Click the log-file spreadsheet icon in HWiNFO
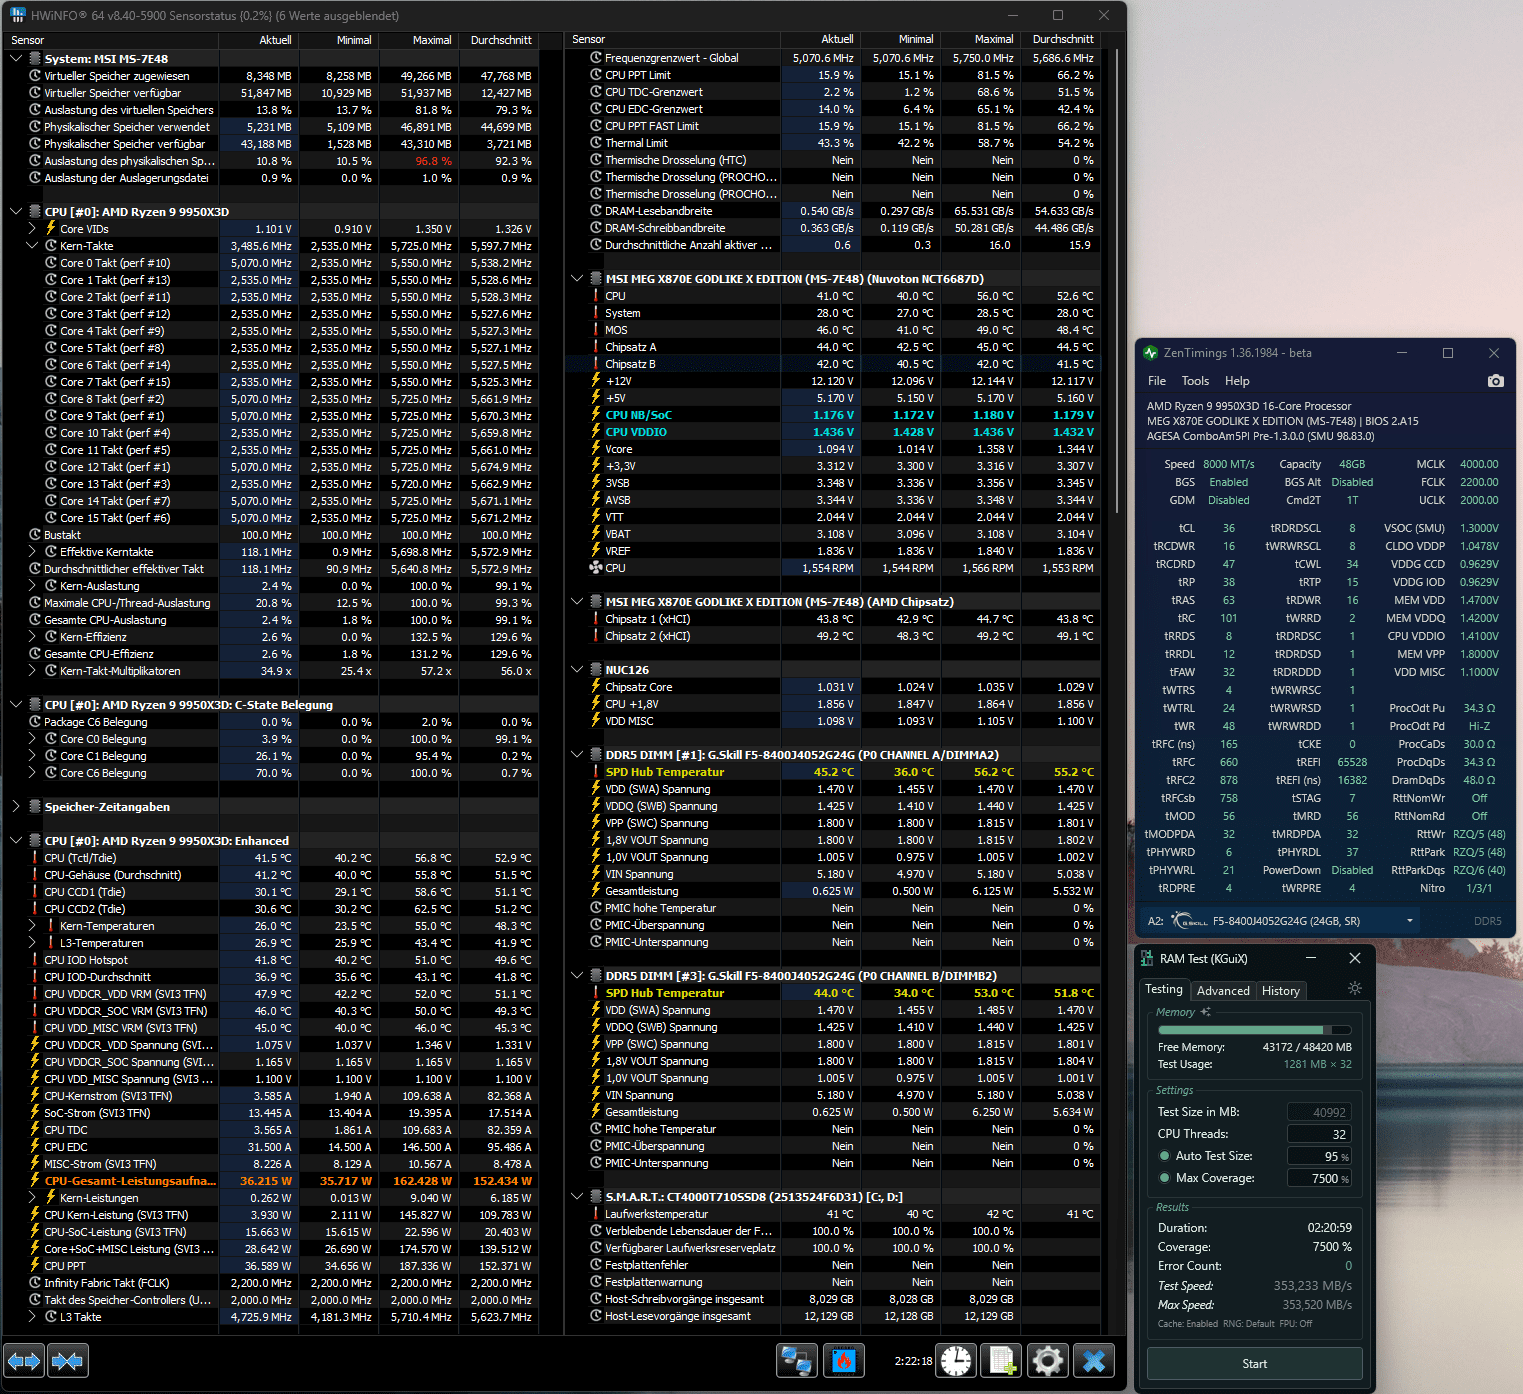Image resolution: width=1523 pixels, height=1394 pixels. click(x=1002, y=1361)
